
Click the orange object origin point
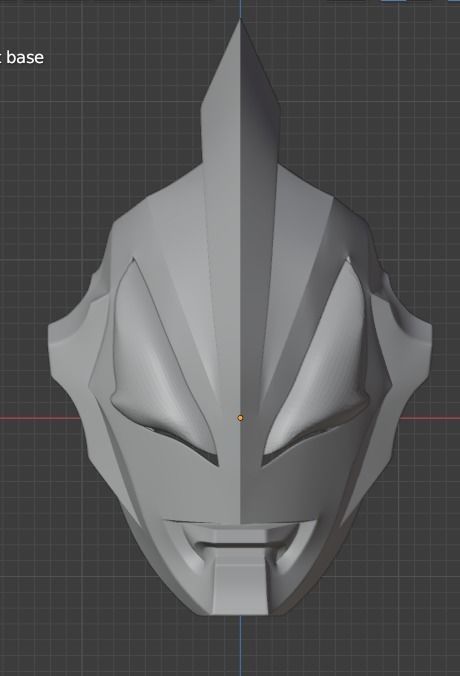[241, 418]
